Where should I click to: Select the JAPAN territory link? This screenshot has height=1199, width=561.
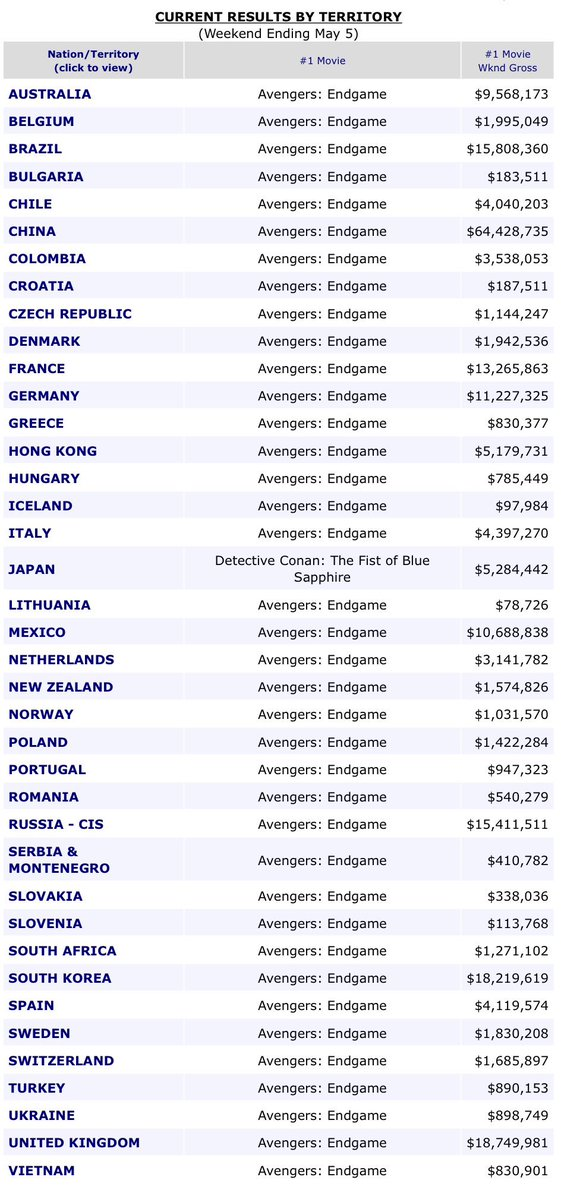click(x=32, y=569)
